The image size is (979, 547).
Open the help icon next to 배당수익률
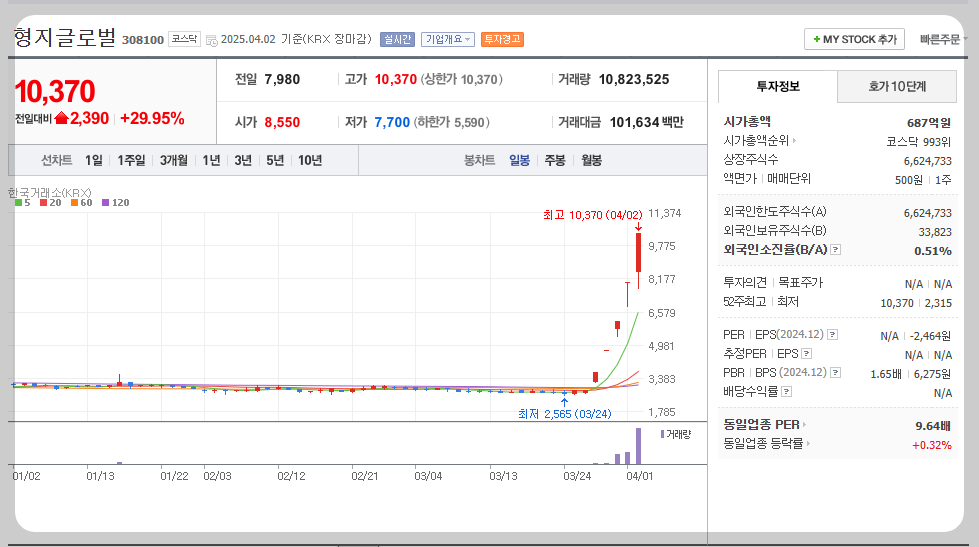(787, 392)
